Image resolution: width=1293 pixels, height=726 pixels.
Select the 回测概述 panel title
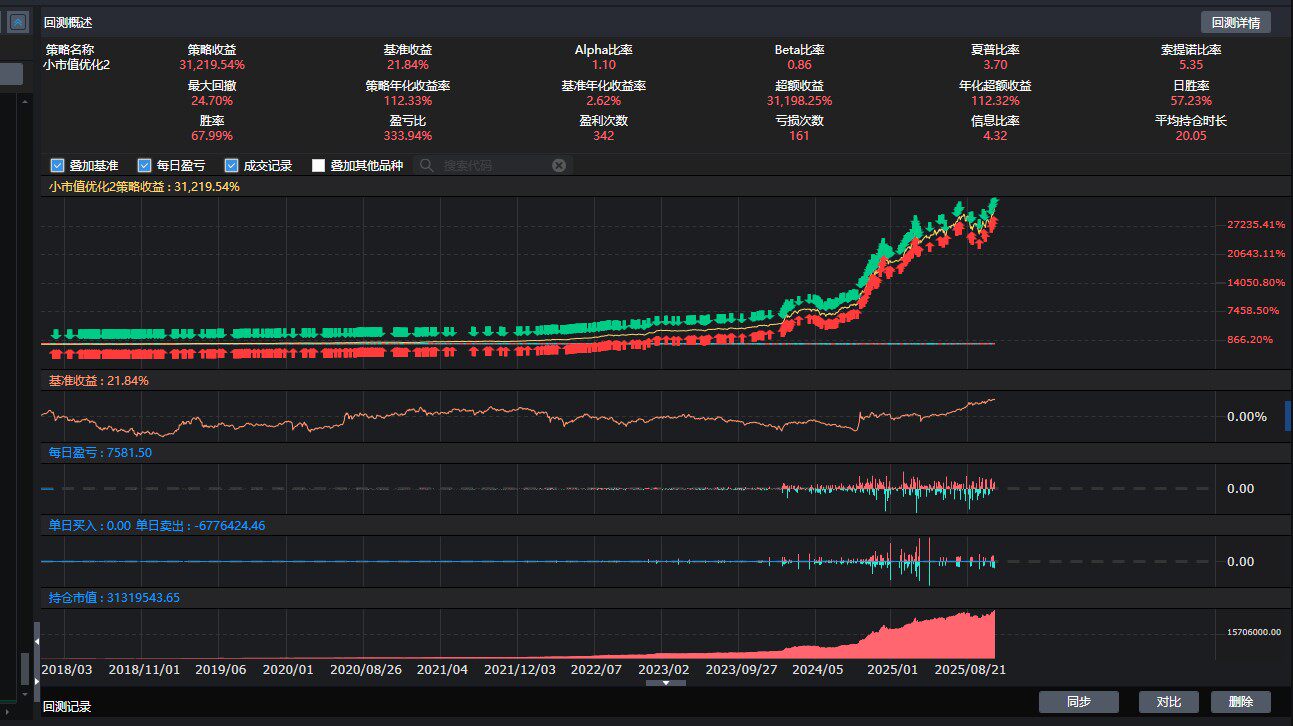(x=68, y=22)
